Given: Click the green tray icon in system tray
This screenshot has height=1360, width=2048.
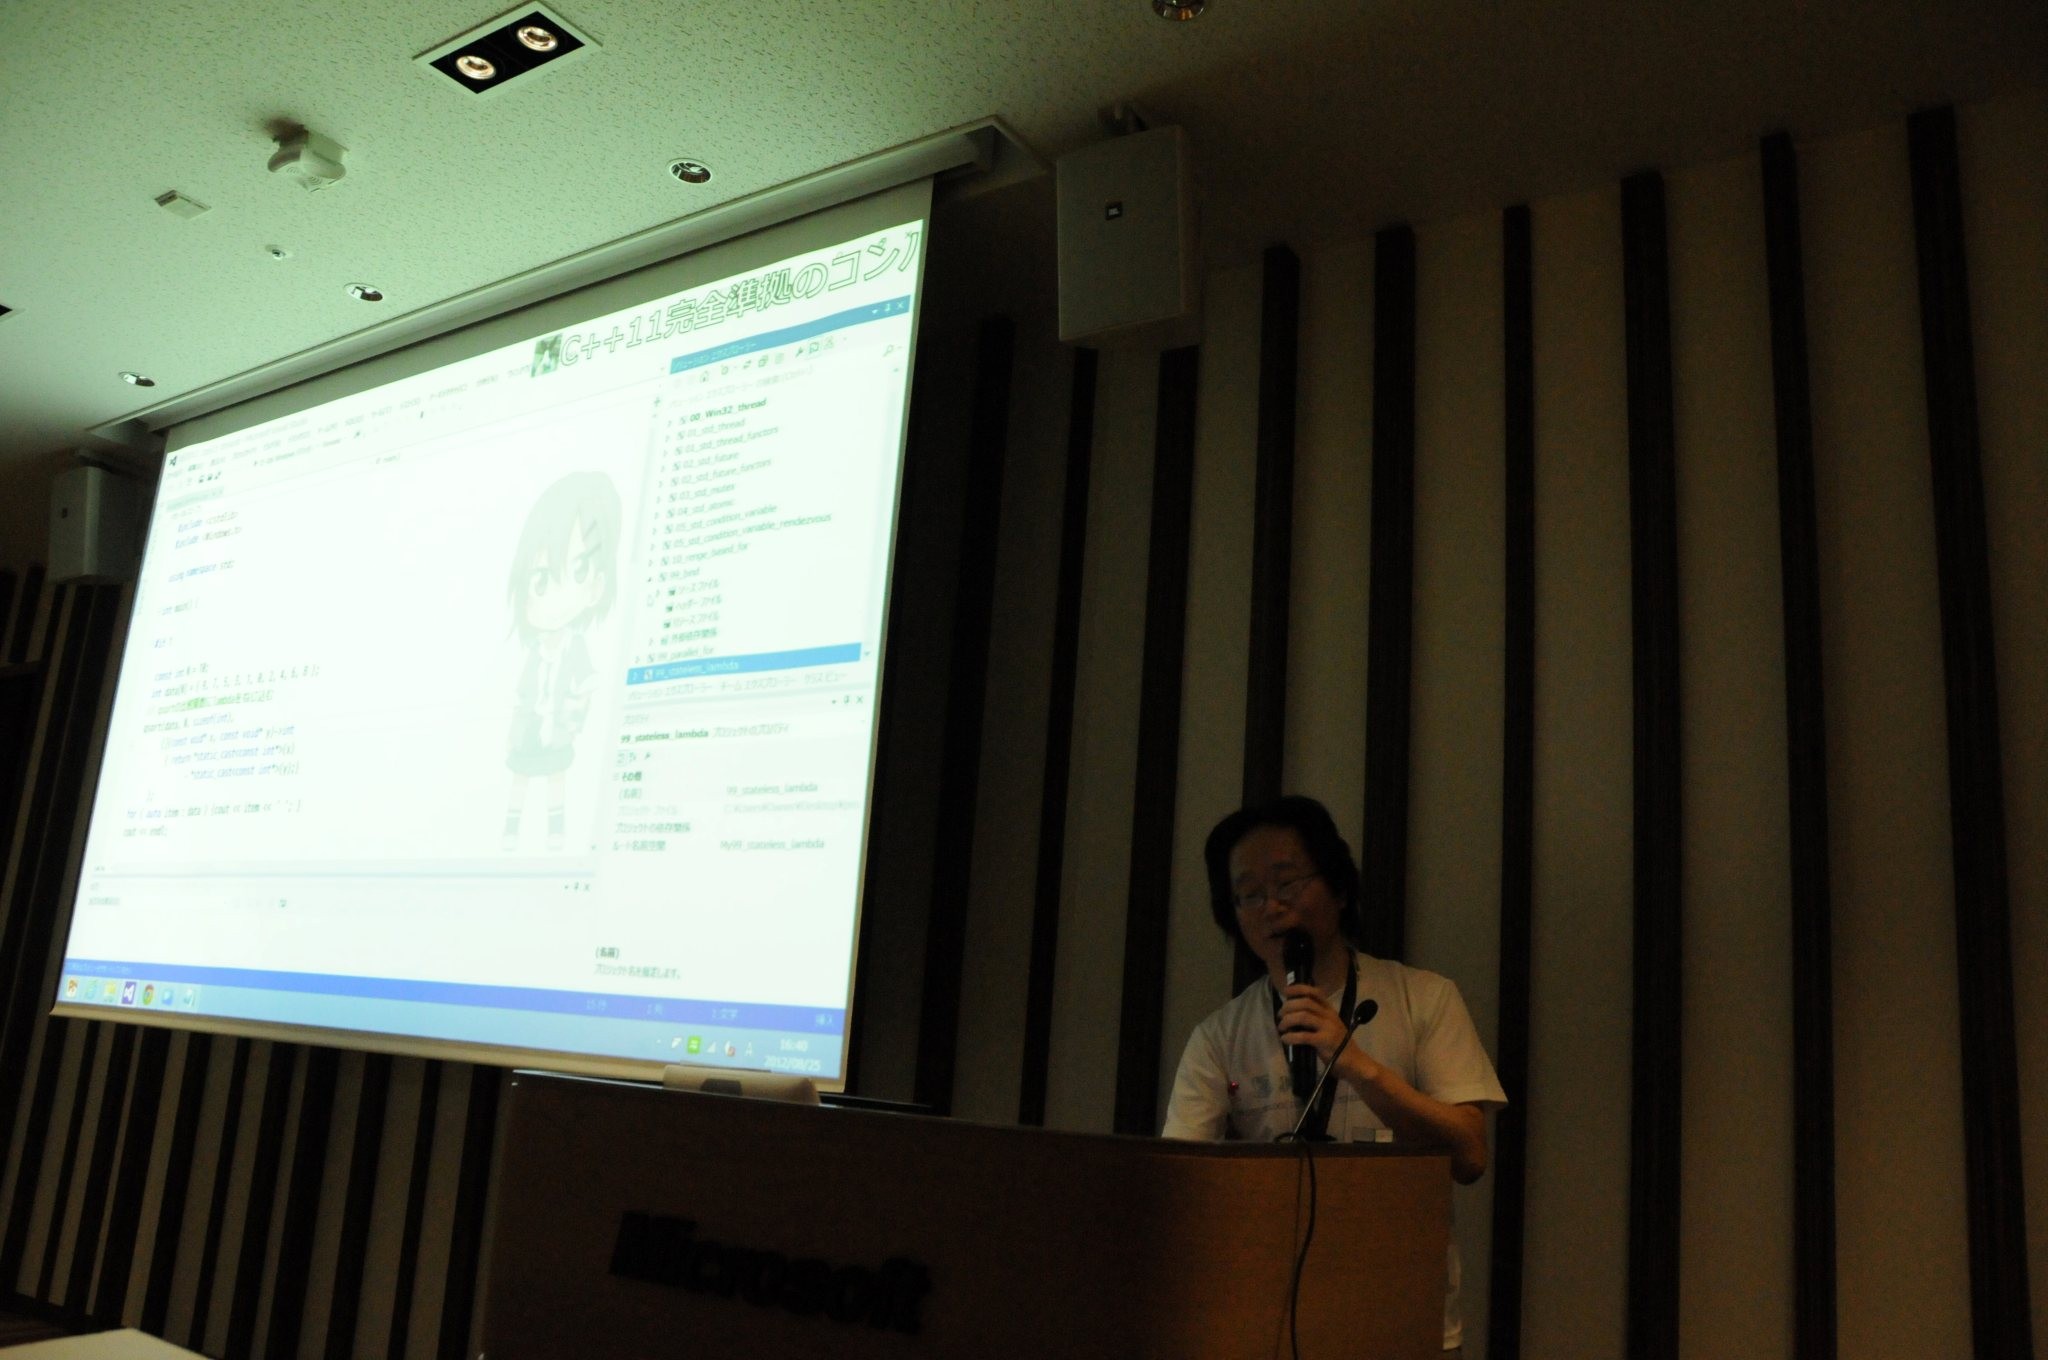Looking at the screenshot, I should (694, 1045).
